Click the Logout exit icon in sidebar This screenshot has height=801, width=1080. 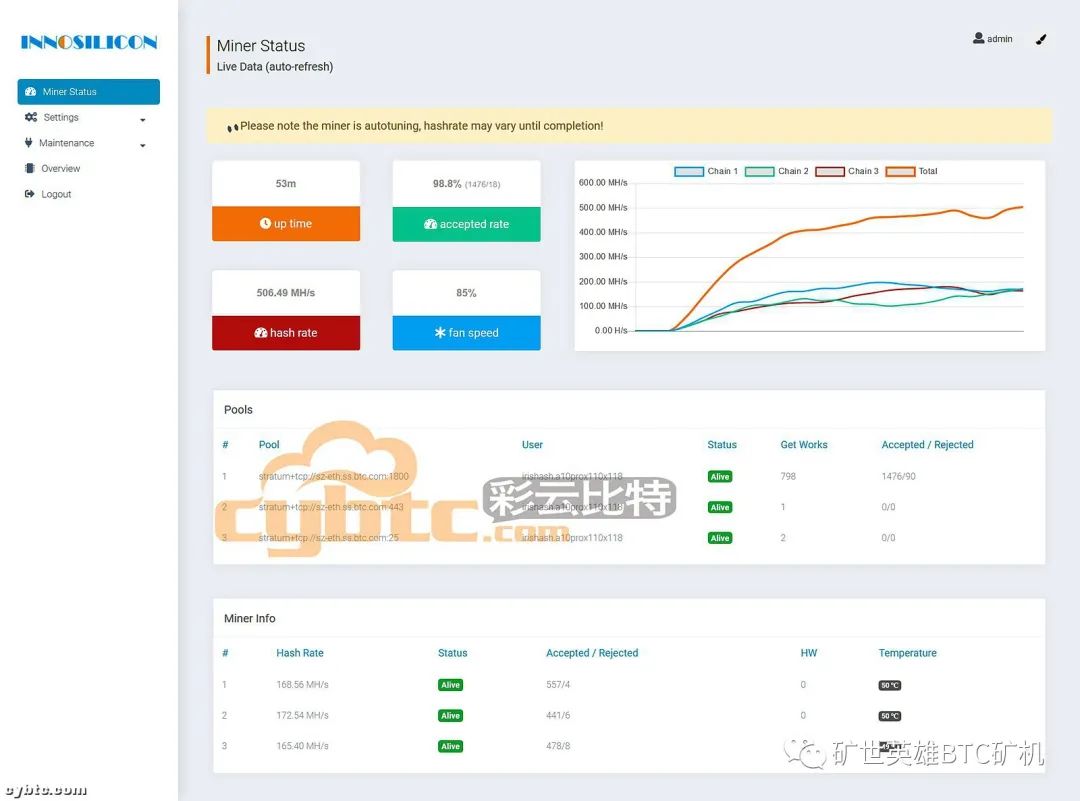point(30,195)
